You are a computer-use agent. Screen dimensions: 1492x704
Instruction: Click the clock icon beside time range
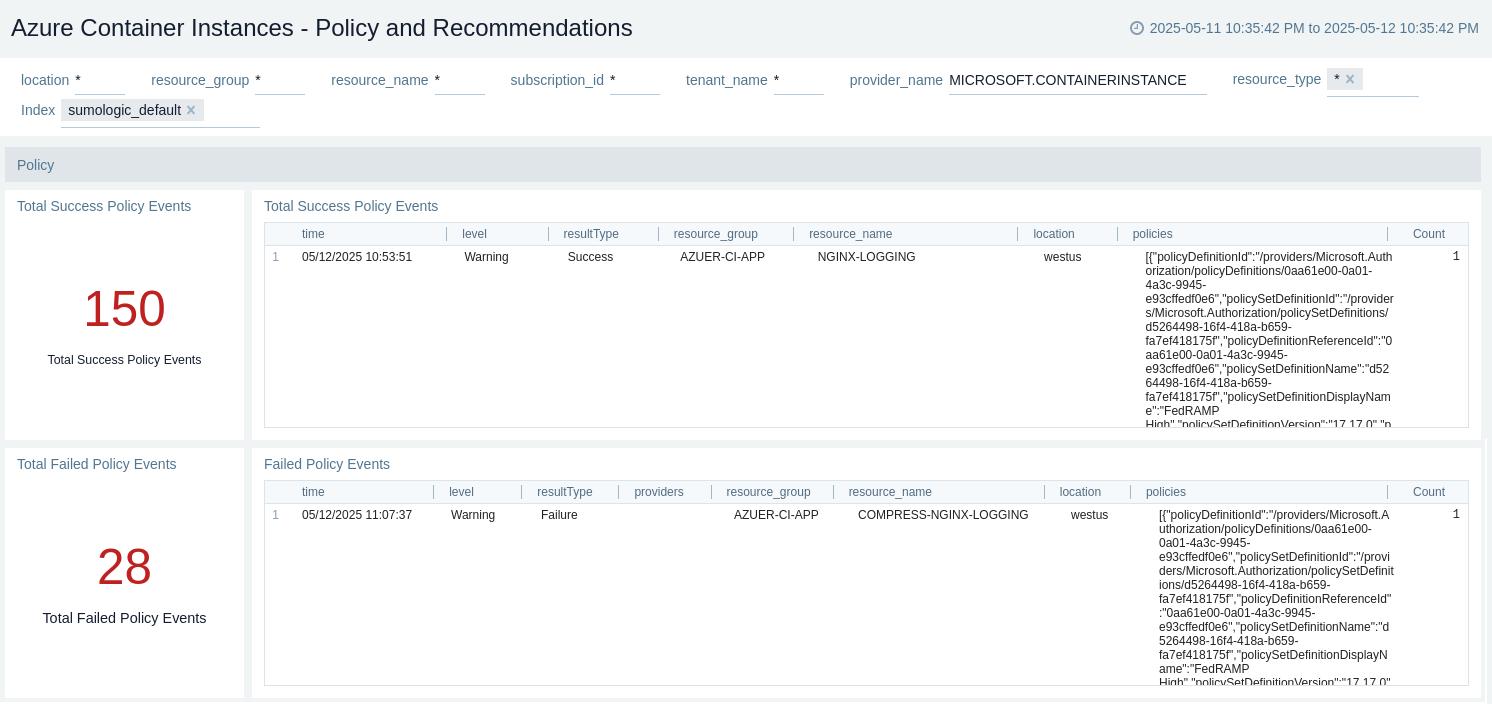(1137, 28)
